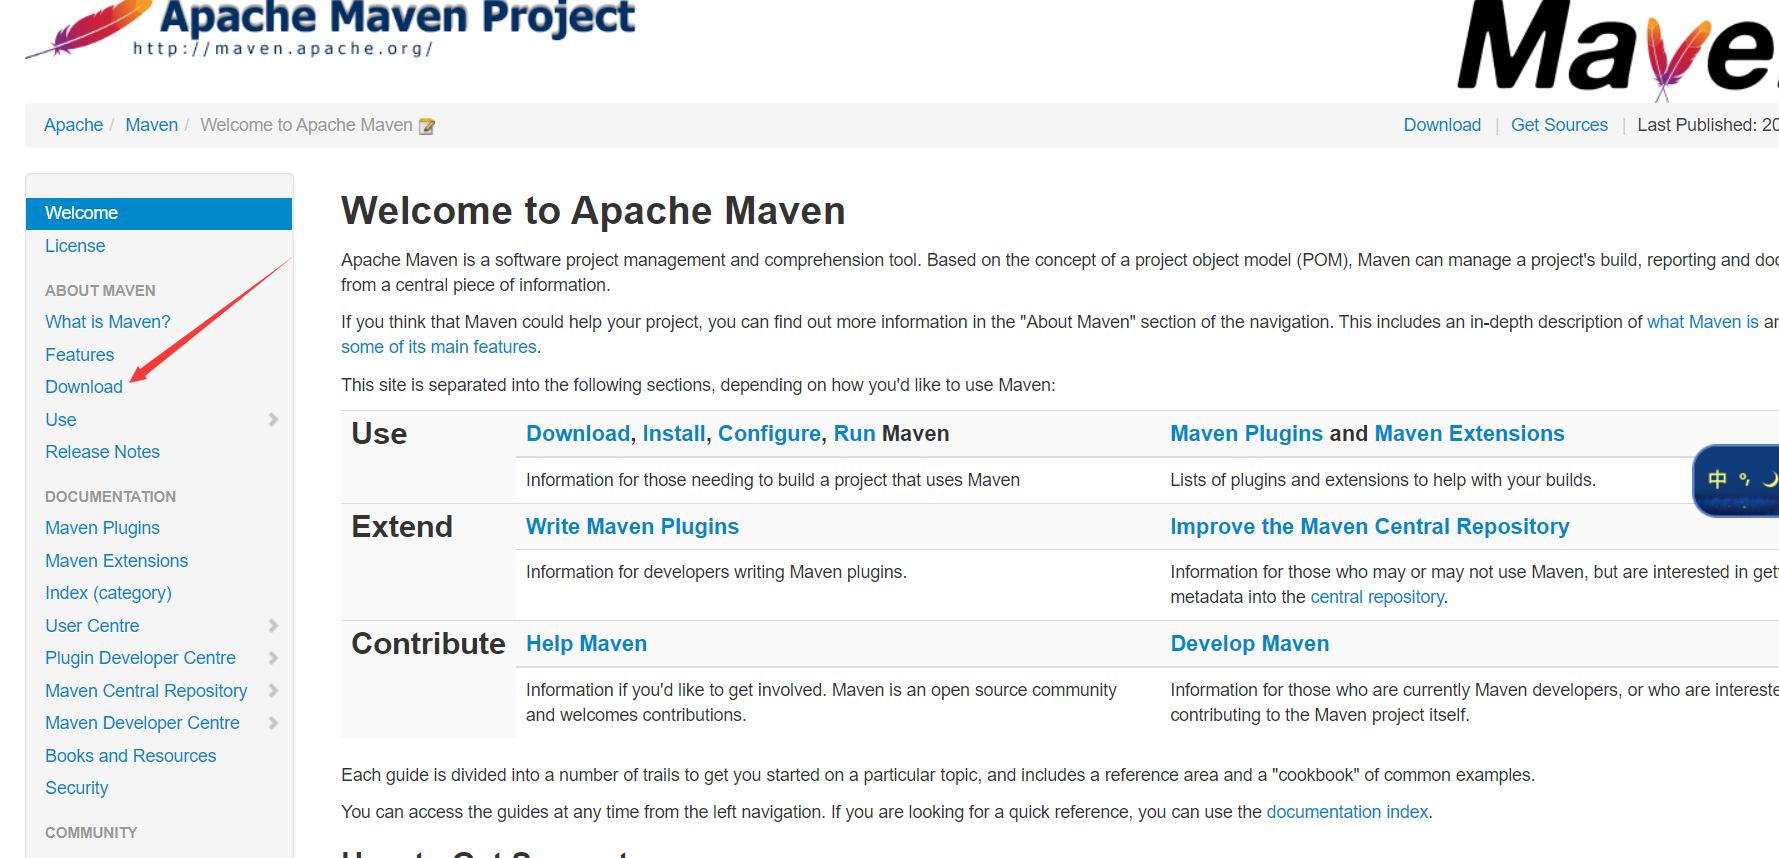Open Security in the sidebar
1779x858 pixels.
coord(77,788)
